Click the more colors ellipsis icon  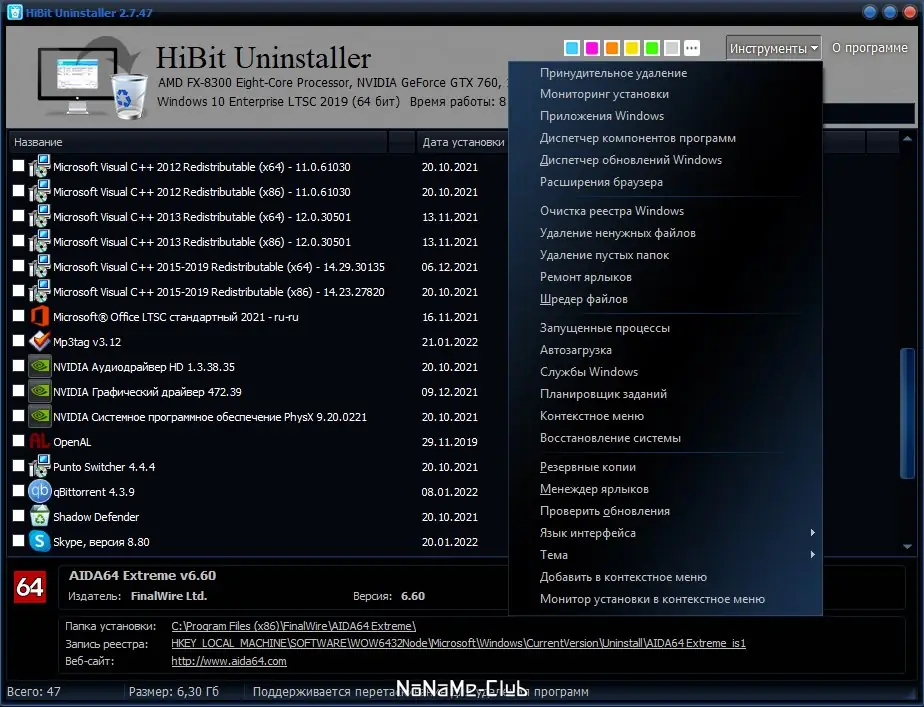(692, 48)
